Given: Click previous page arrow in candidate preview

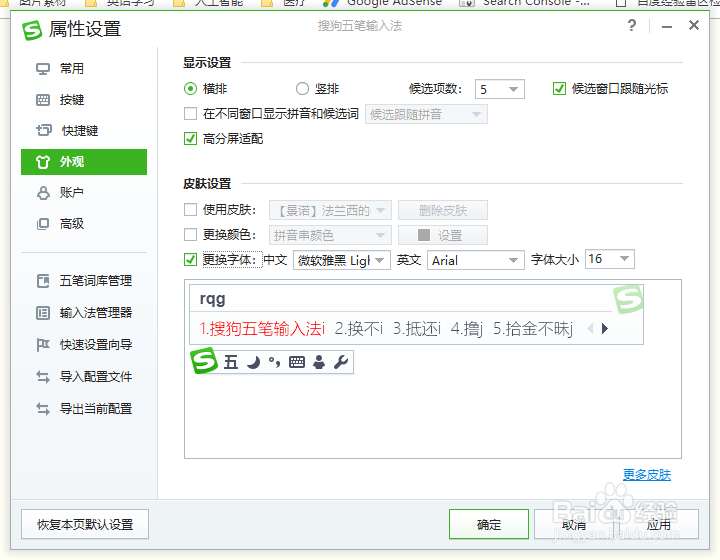Looking at the screenshot, I should click(x=591, y=329).
